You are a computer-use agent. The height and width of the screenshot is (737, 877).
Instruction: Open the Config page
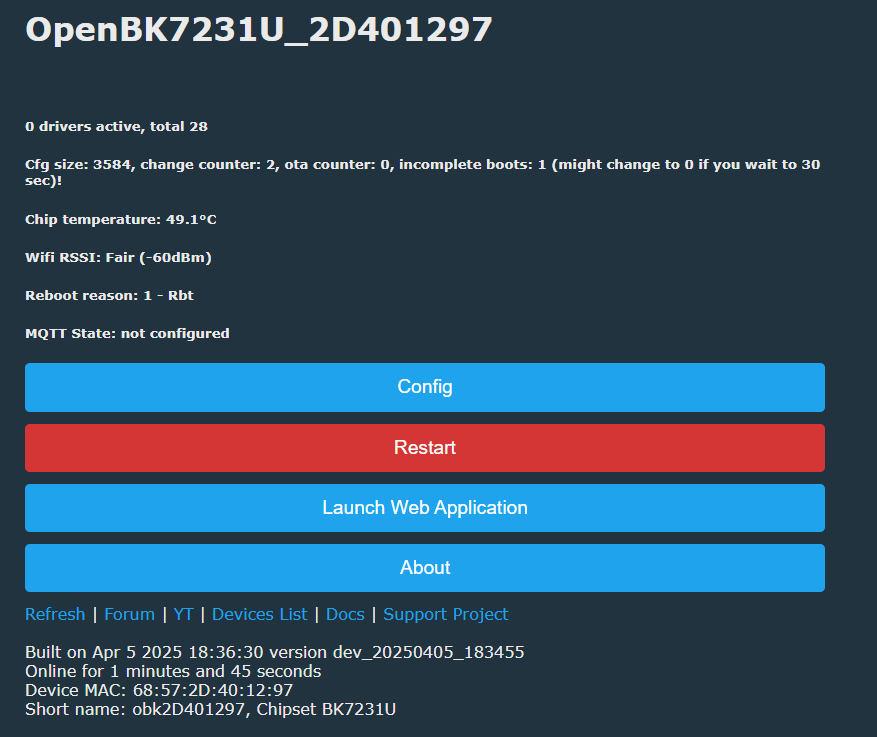pyautogui.click(x=425, y=387)
